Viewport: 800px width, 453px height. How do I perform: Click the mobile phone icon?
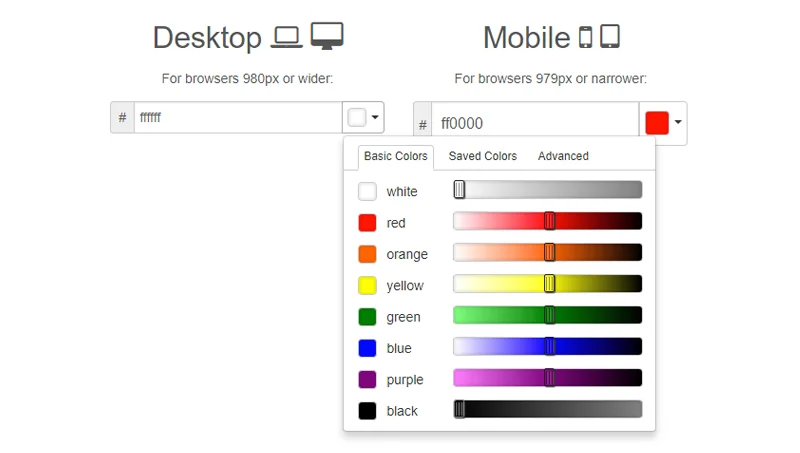(586, 37)
